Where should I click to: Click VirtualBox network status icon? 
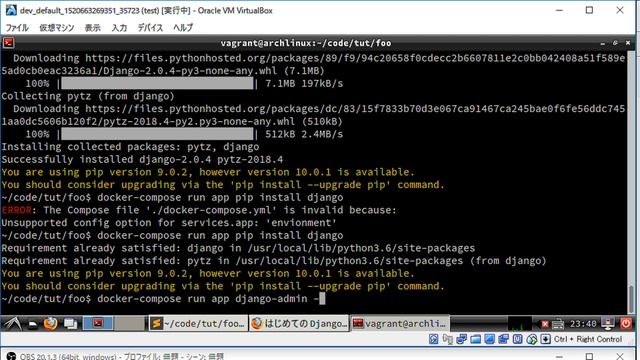462,339
